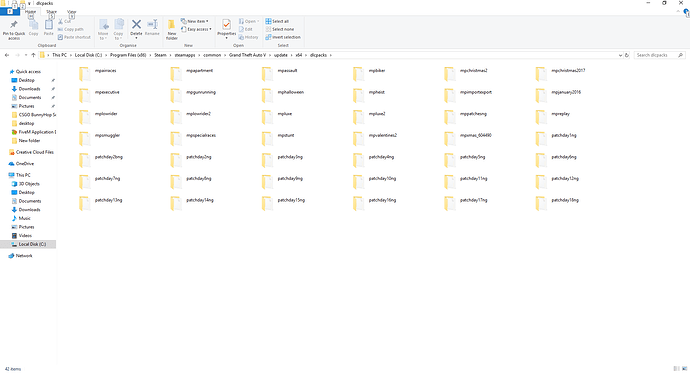
Task: Click Pin to Quick access icon
Action: click(x=14, y=29)
